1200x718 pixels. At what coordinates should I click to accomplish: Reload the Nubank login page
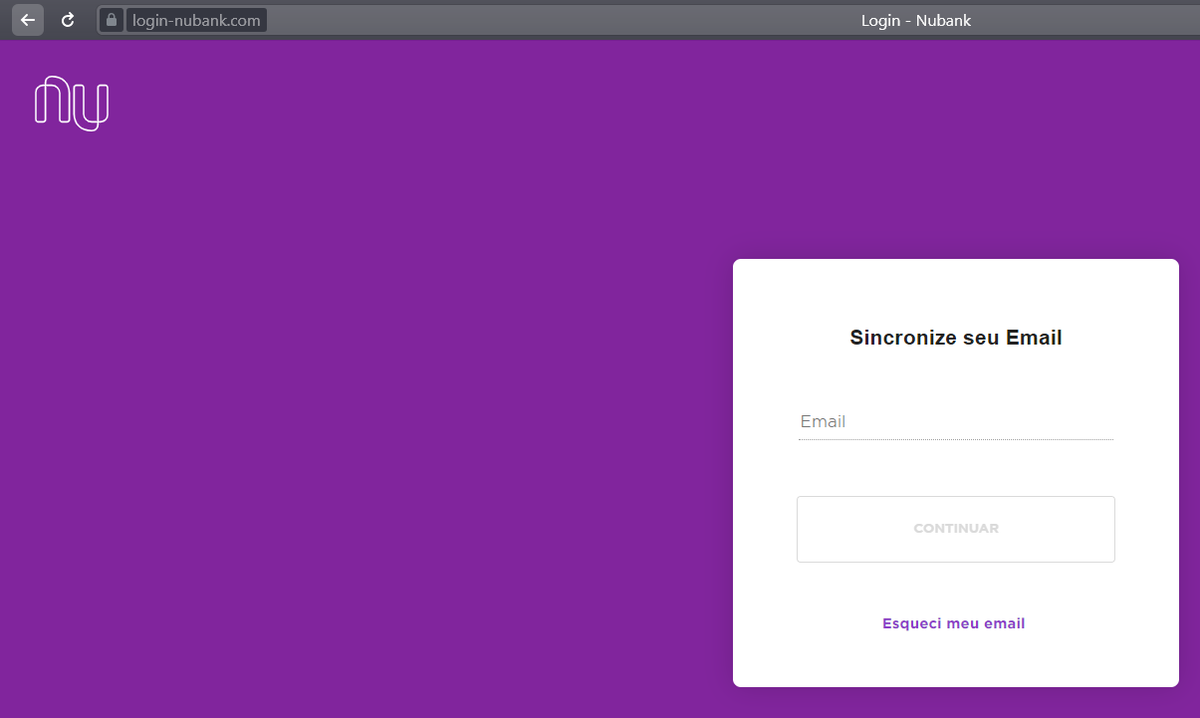(66, 20)
